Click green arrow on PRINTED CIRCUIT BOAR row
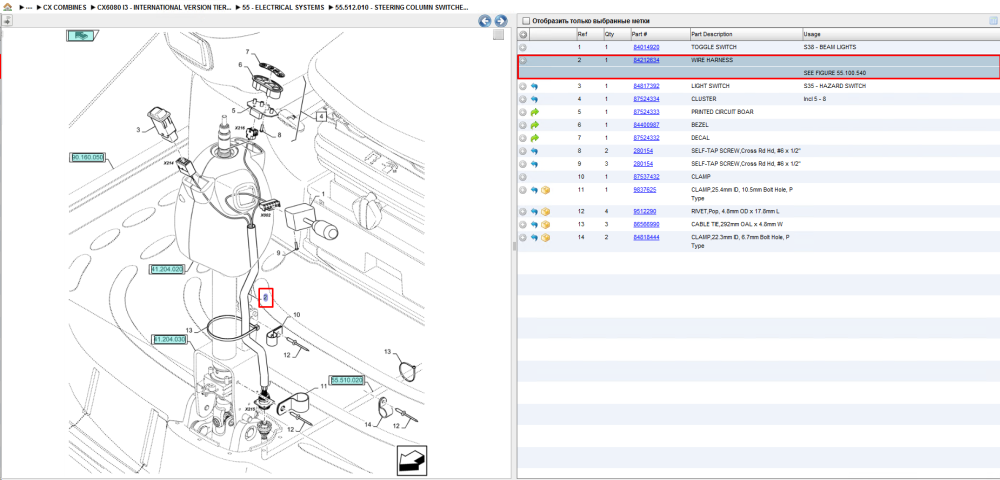Screen dimensions: 1000x480 [x=534, y=112]
